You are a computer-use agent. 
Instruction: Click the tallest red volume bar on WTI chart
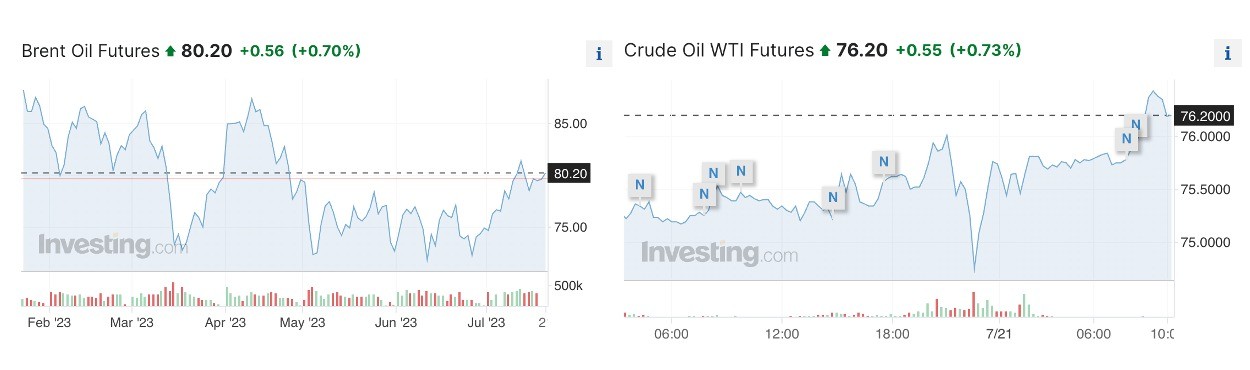pos(974,305)
